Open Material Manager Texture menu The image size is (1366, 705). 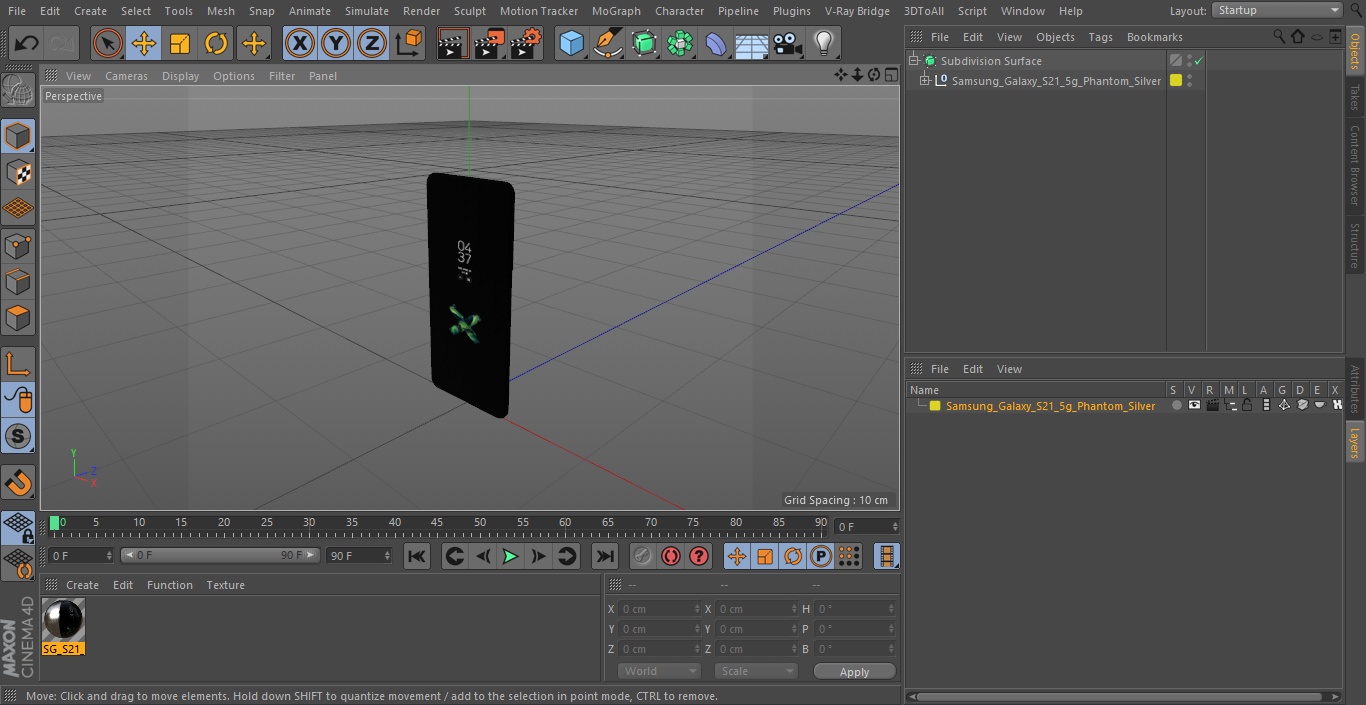coord(225,585)
